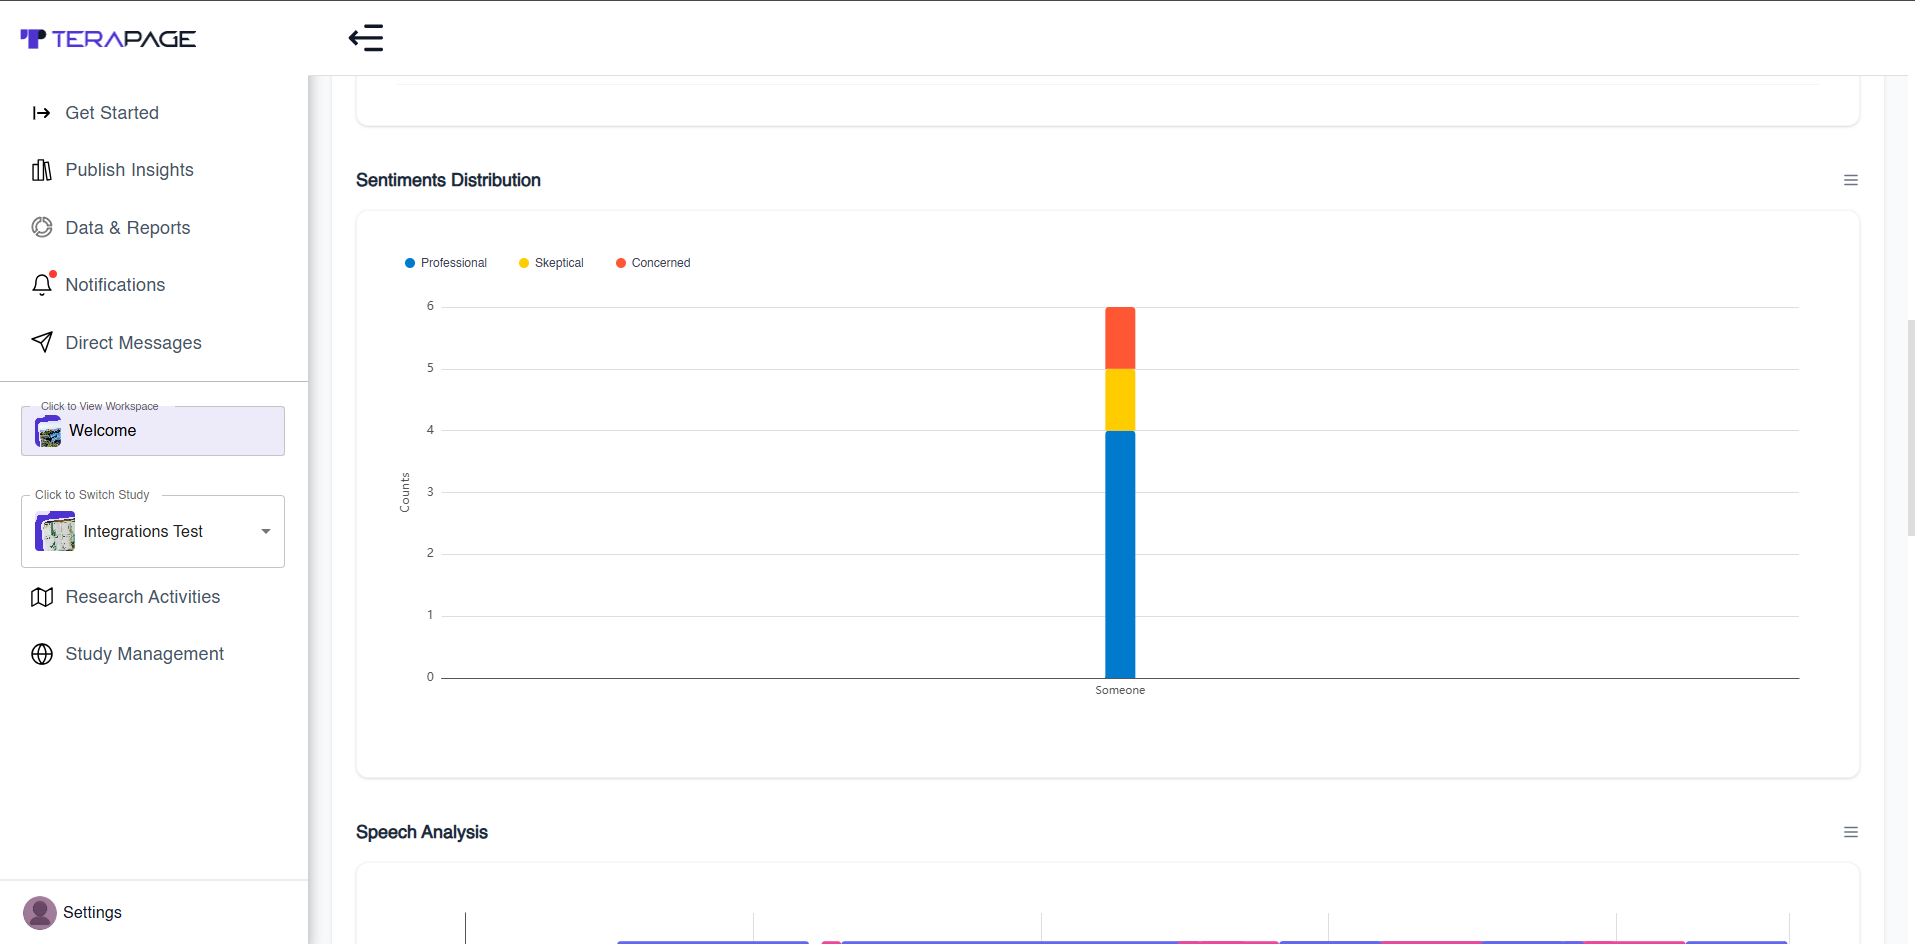1915x944 pixels.
Task: Click the Notifications bell icon
Action: click(x=42, y=285)
